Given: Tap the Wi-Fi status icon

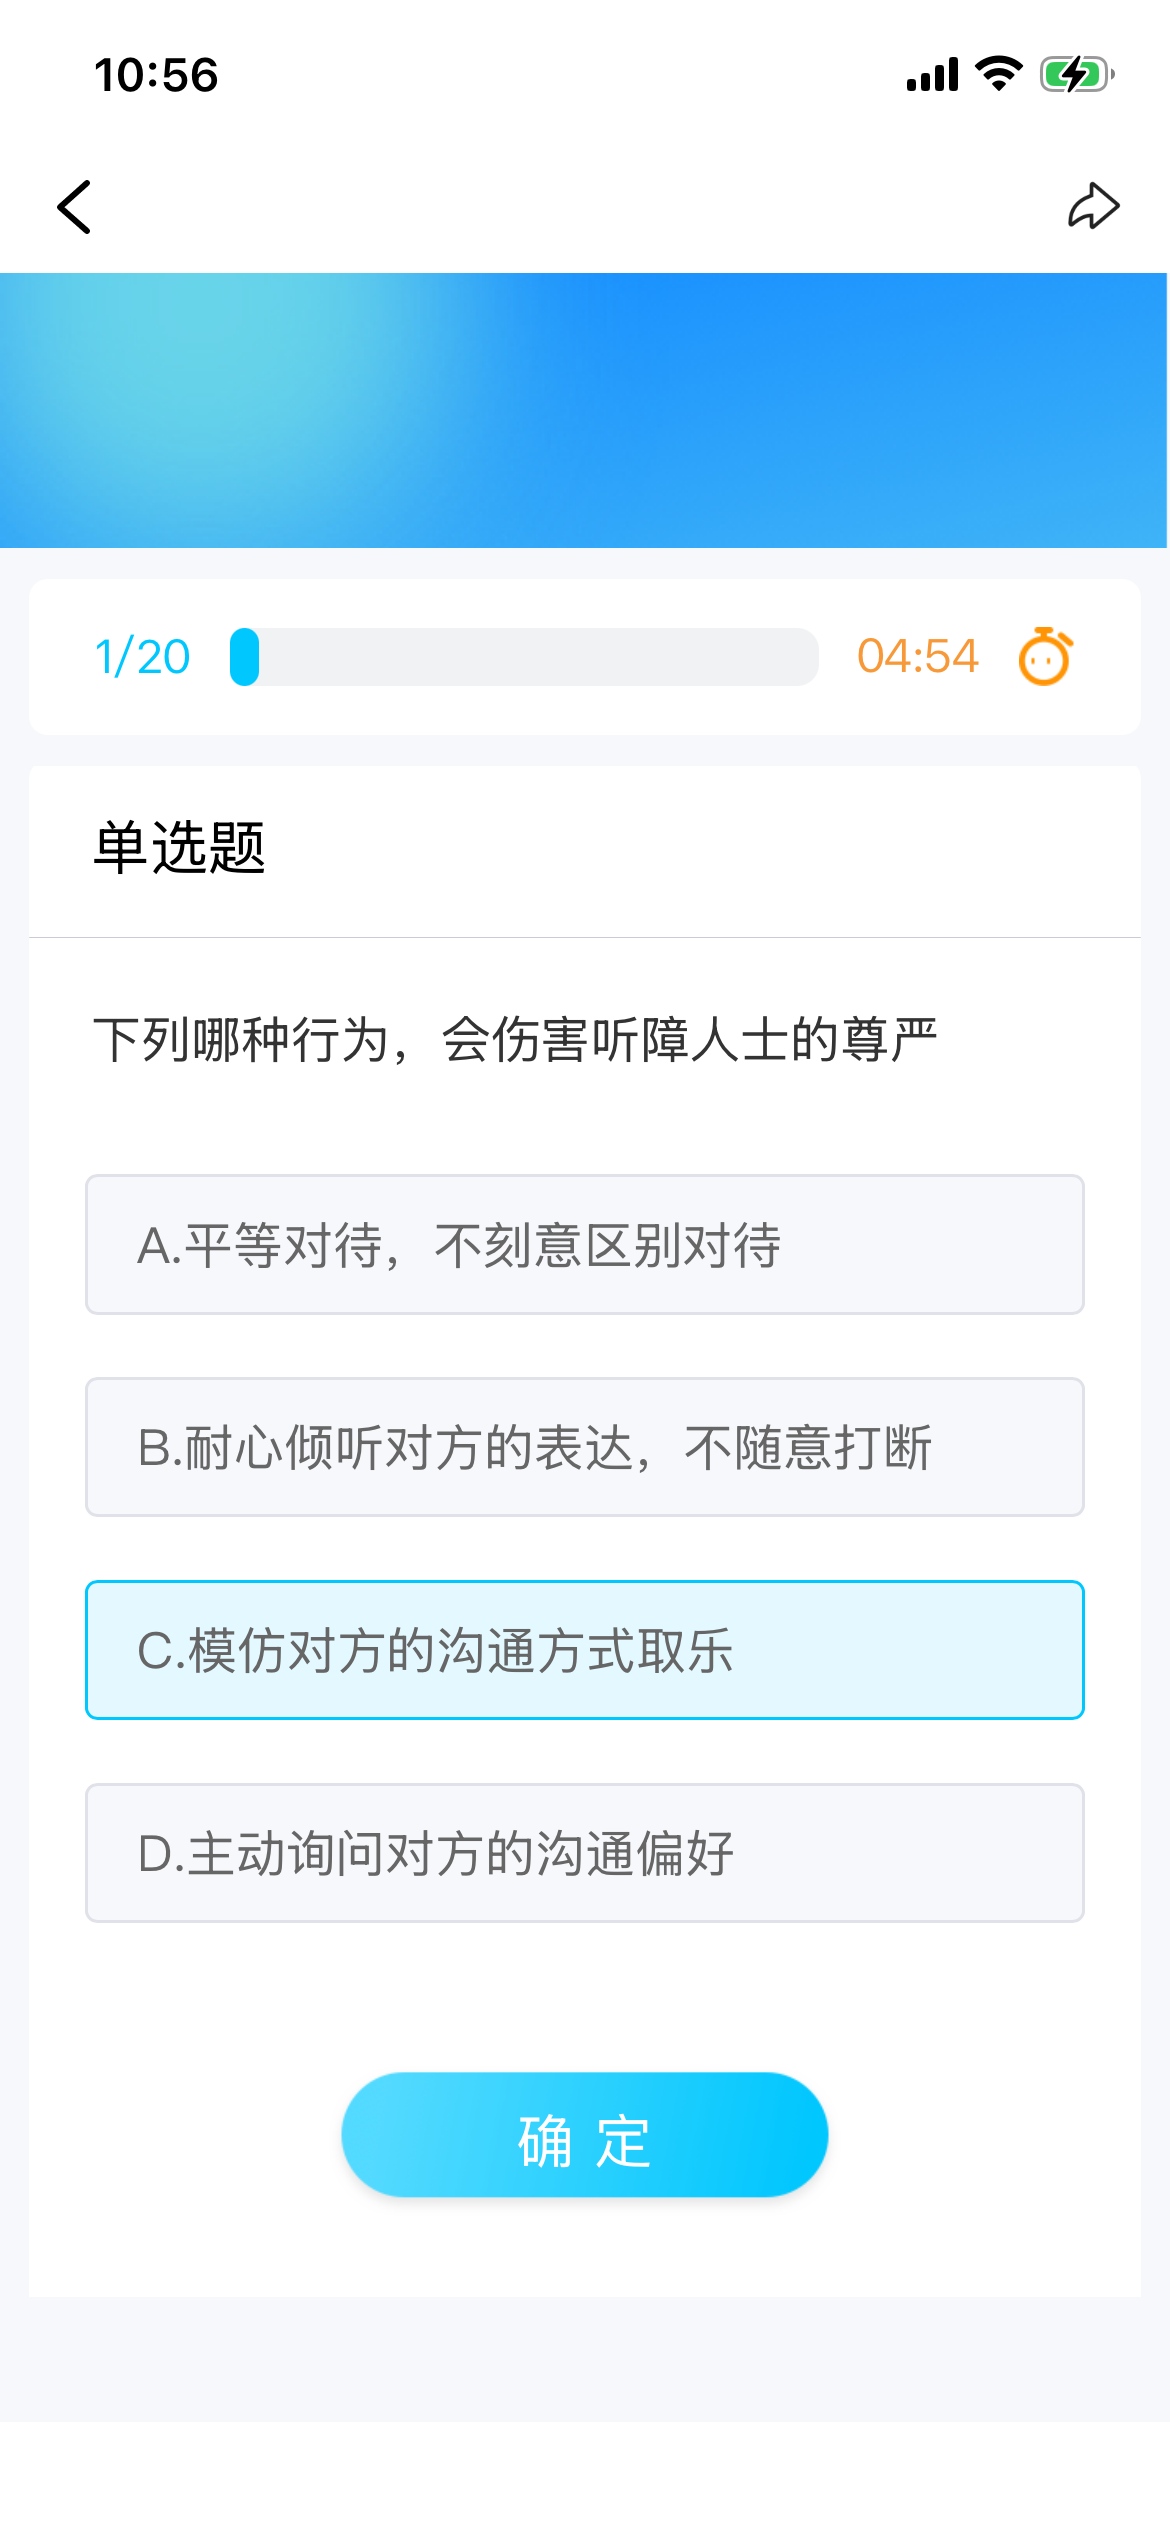Looking at the screenshot, I should coord(998,74).
